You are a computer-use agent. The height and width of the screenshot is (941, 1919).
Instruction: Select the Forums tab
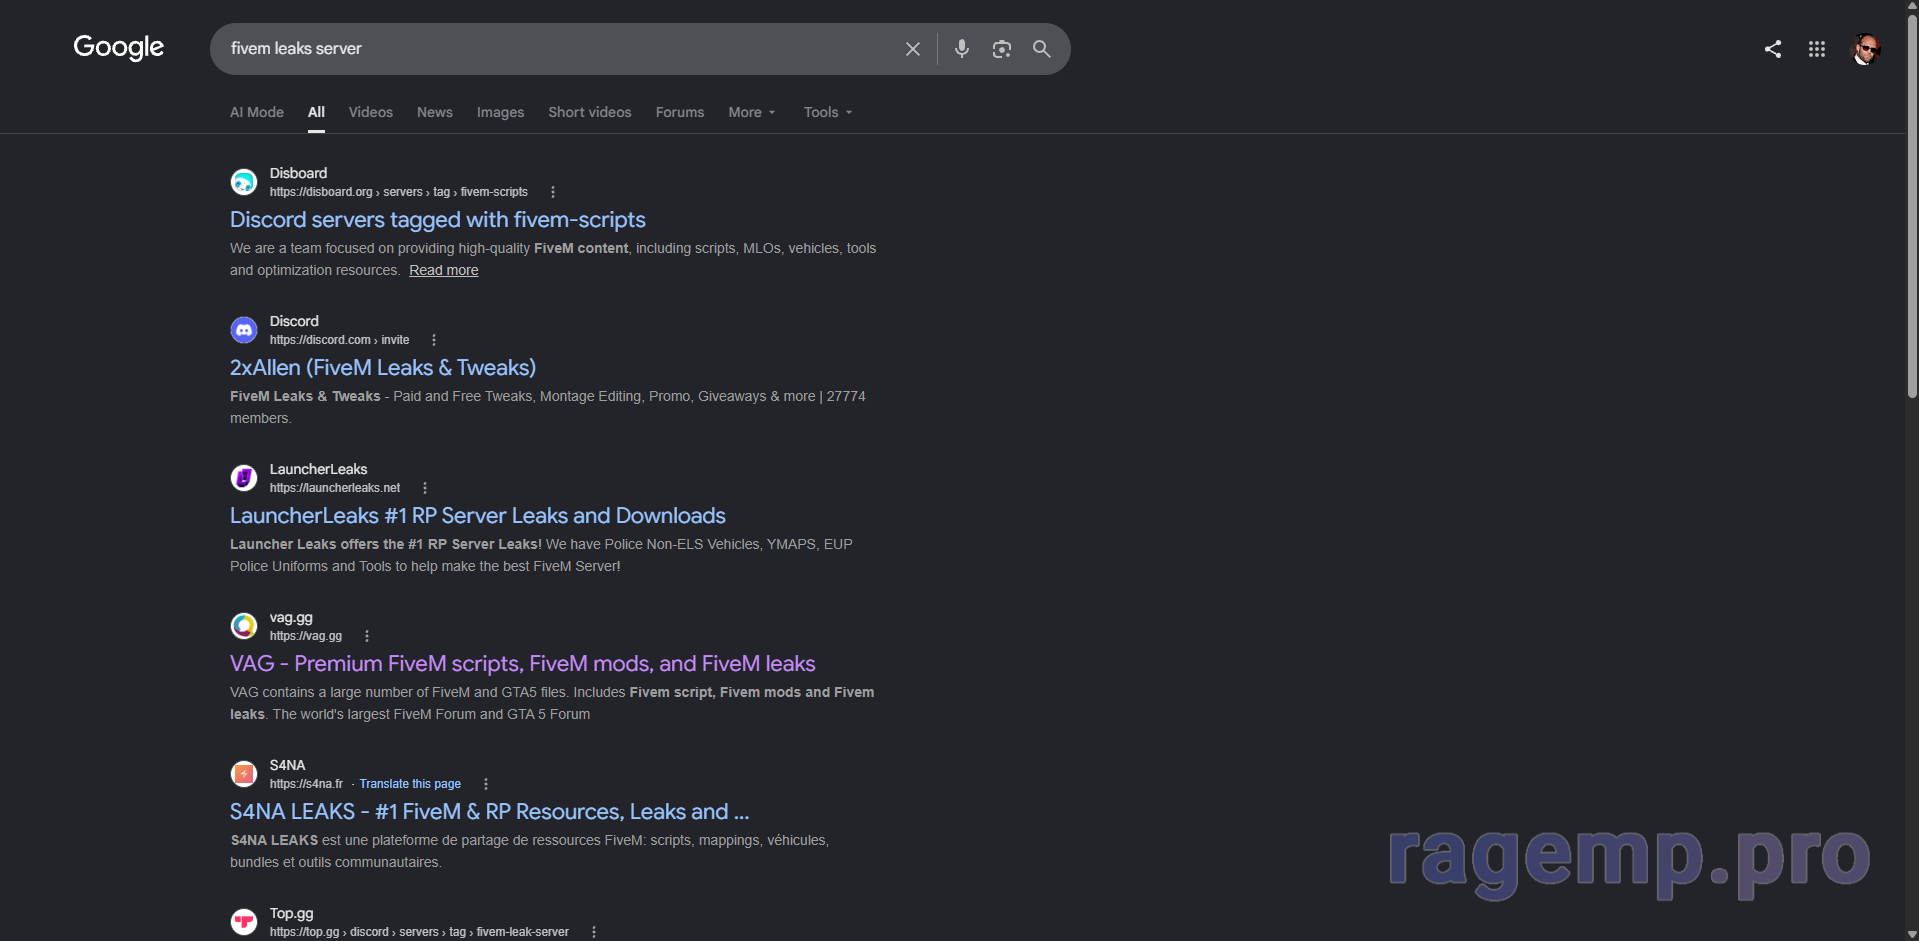(680, 112)
